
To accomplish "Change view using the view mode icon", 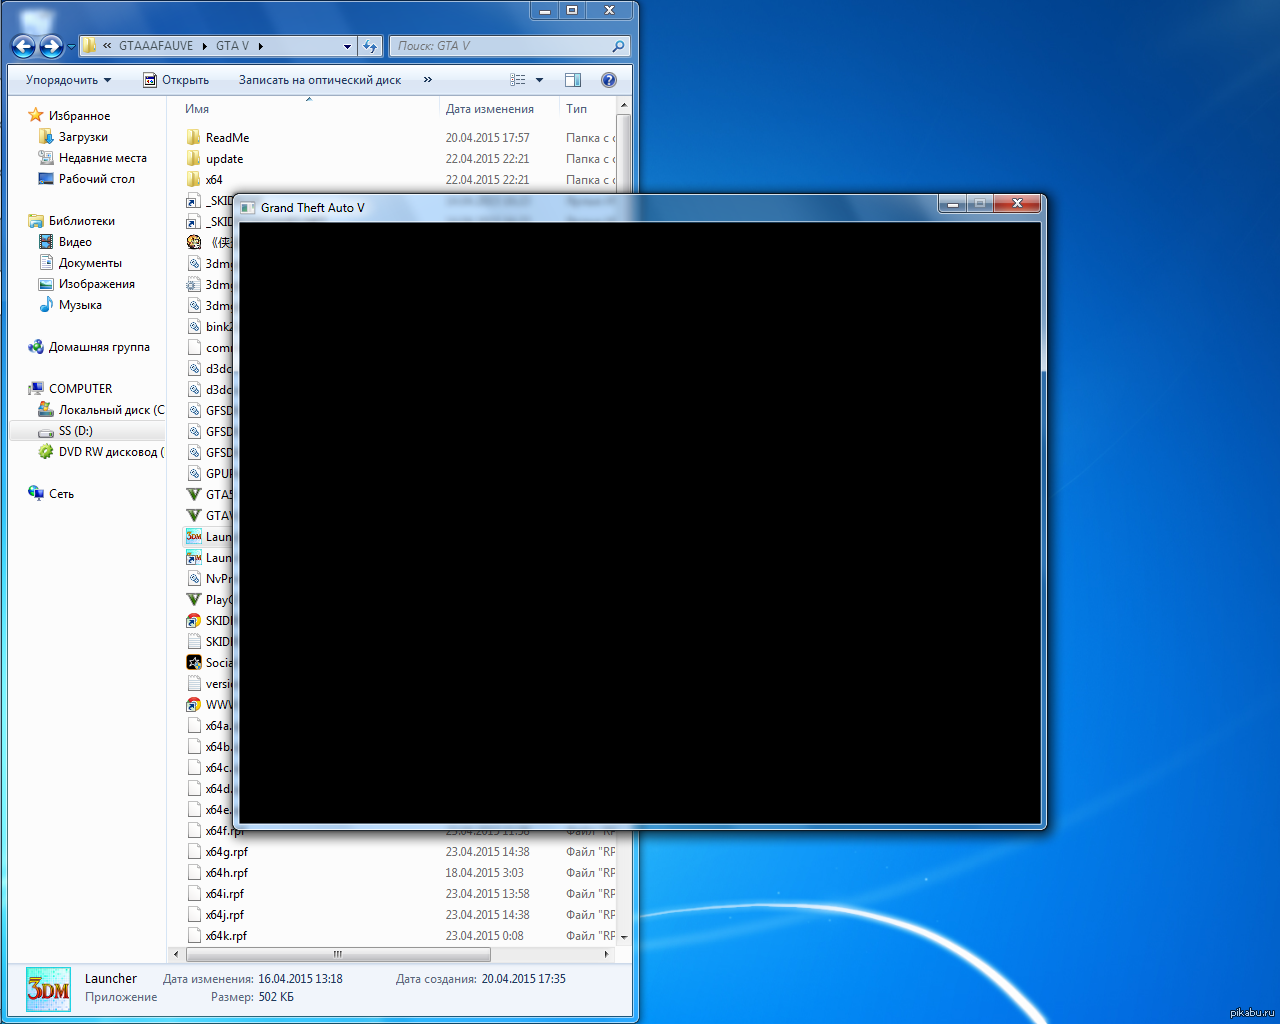I will click(x=518, y=80).
